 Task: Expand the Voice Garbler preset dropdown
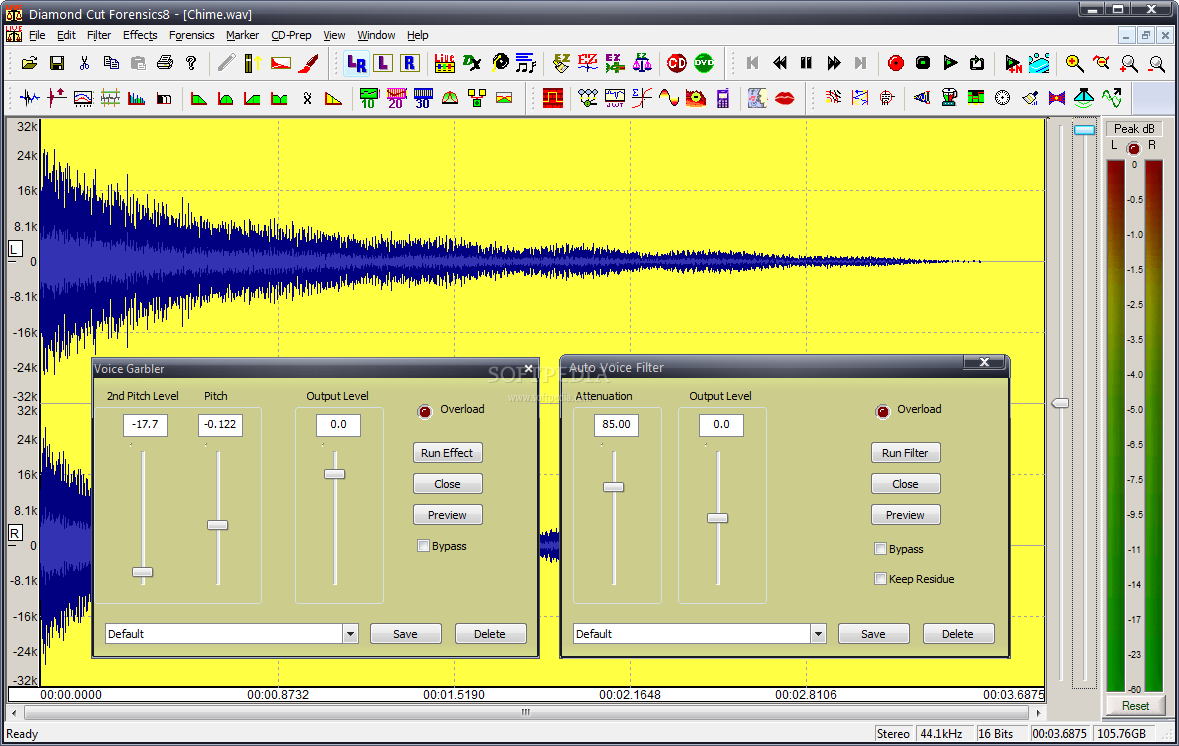(350, 634)
